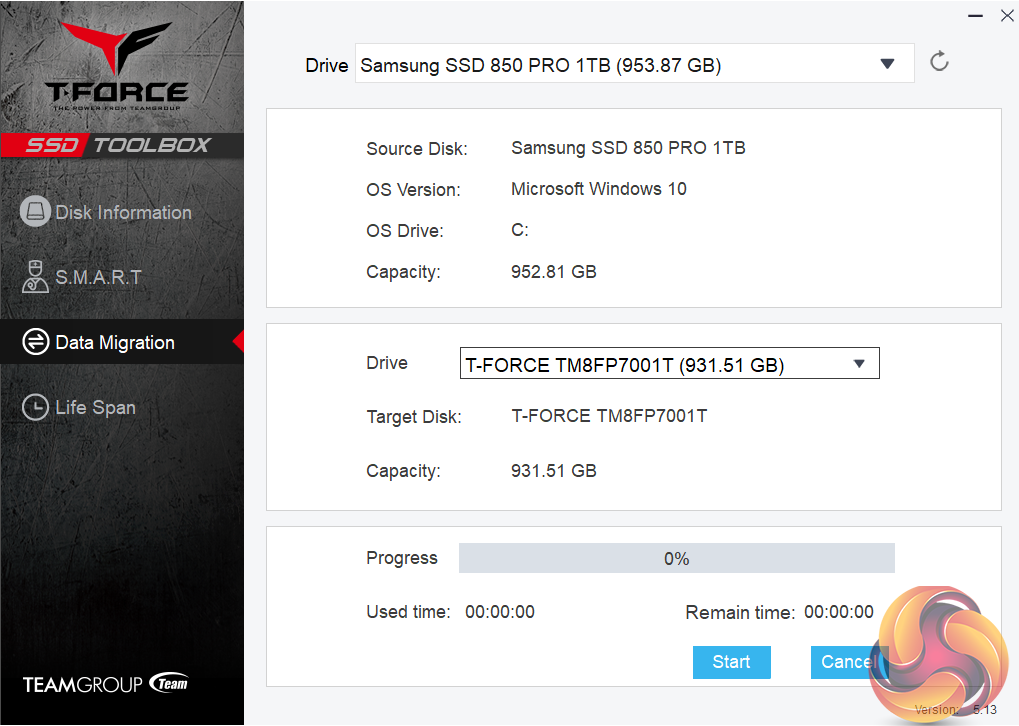
Task: Click OS version Microsoft Windows 10
Action: (599, 189)
